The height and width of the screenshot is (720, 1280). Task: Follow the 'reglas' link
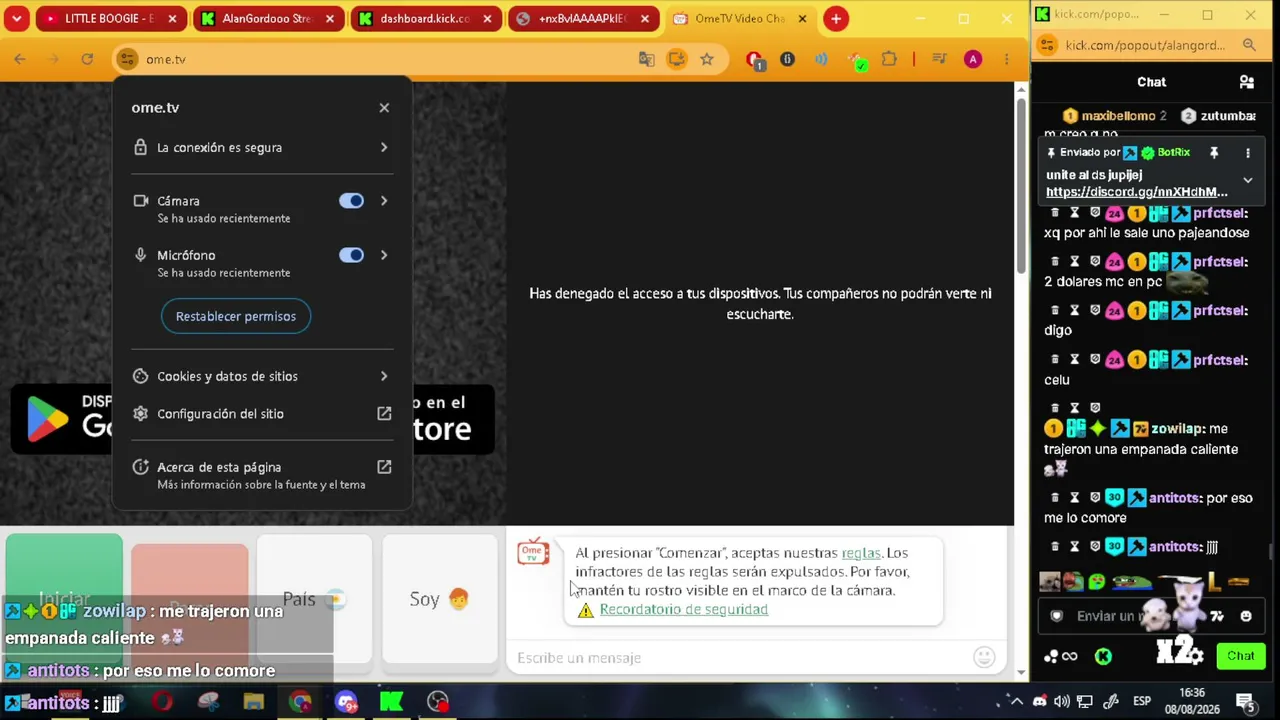[861, 553]
